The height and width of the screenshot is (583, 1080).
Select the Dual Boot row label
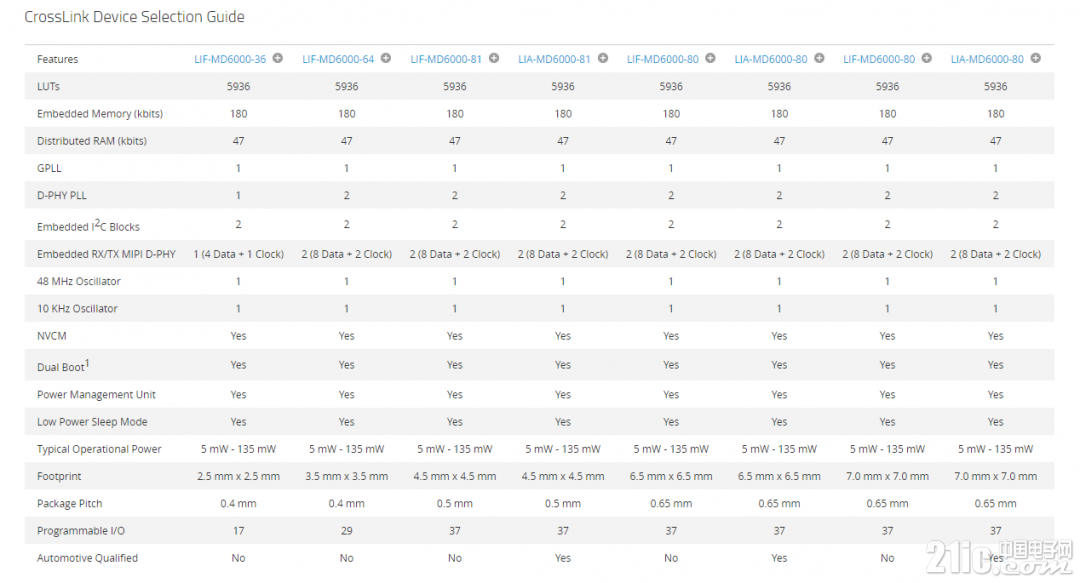[x=63, y=366]
